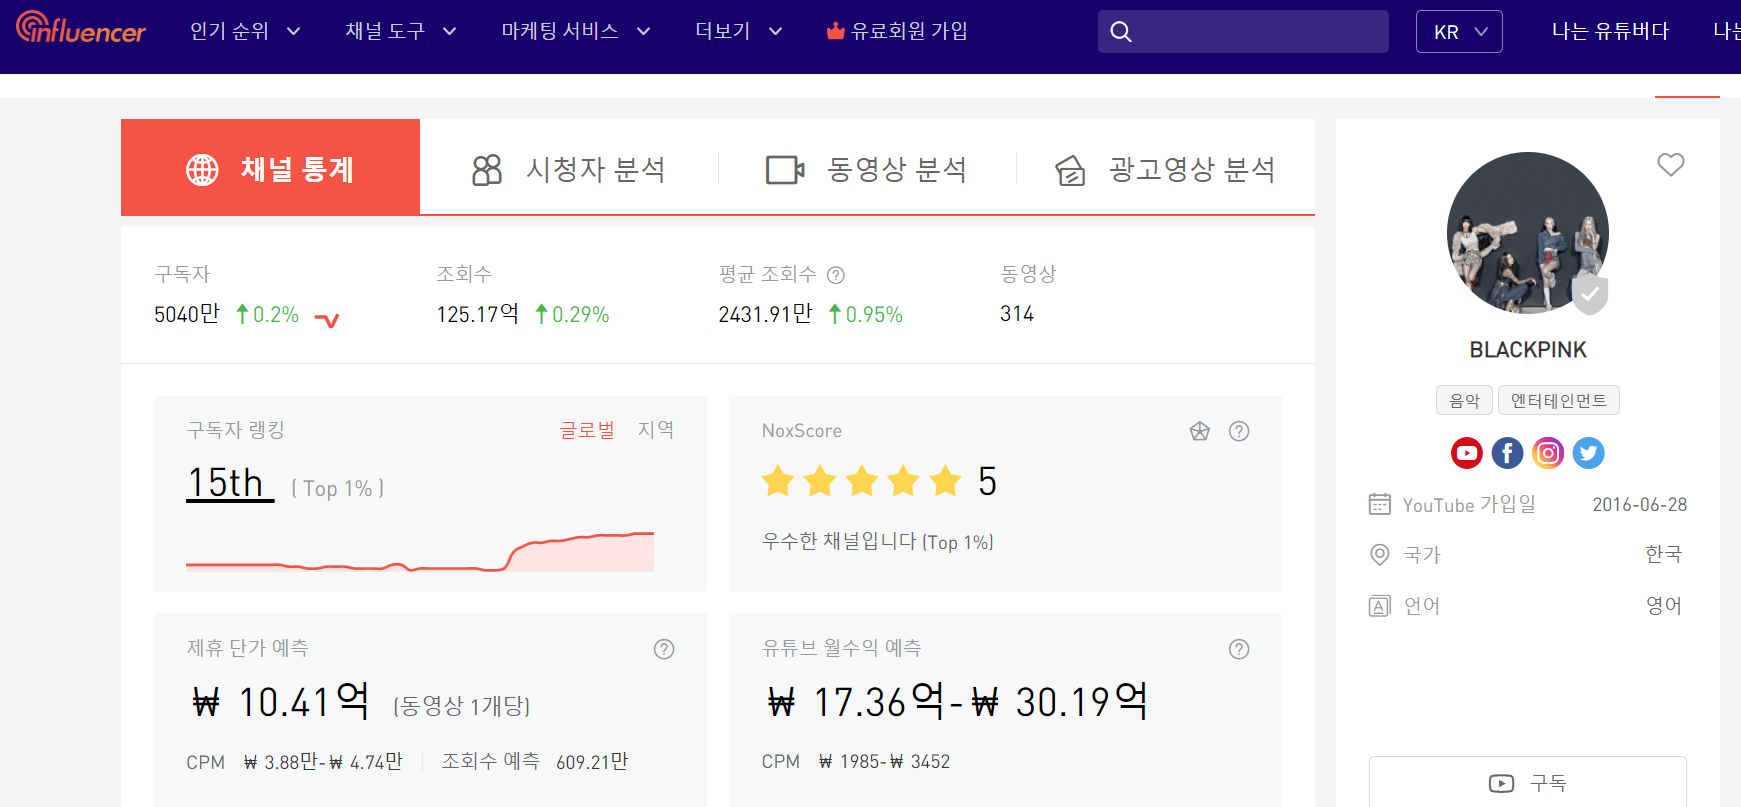Click the subscriber ranking trend chart
The height and width of the screenshot is (807, 1741).
click(420, 551)
